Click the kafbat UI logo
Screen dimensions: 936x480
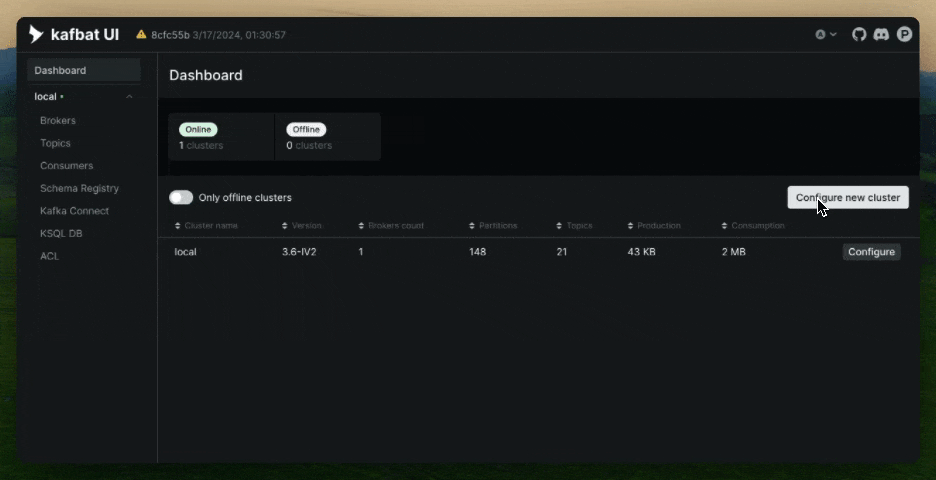click(x=74, y=35)
